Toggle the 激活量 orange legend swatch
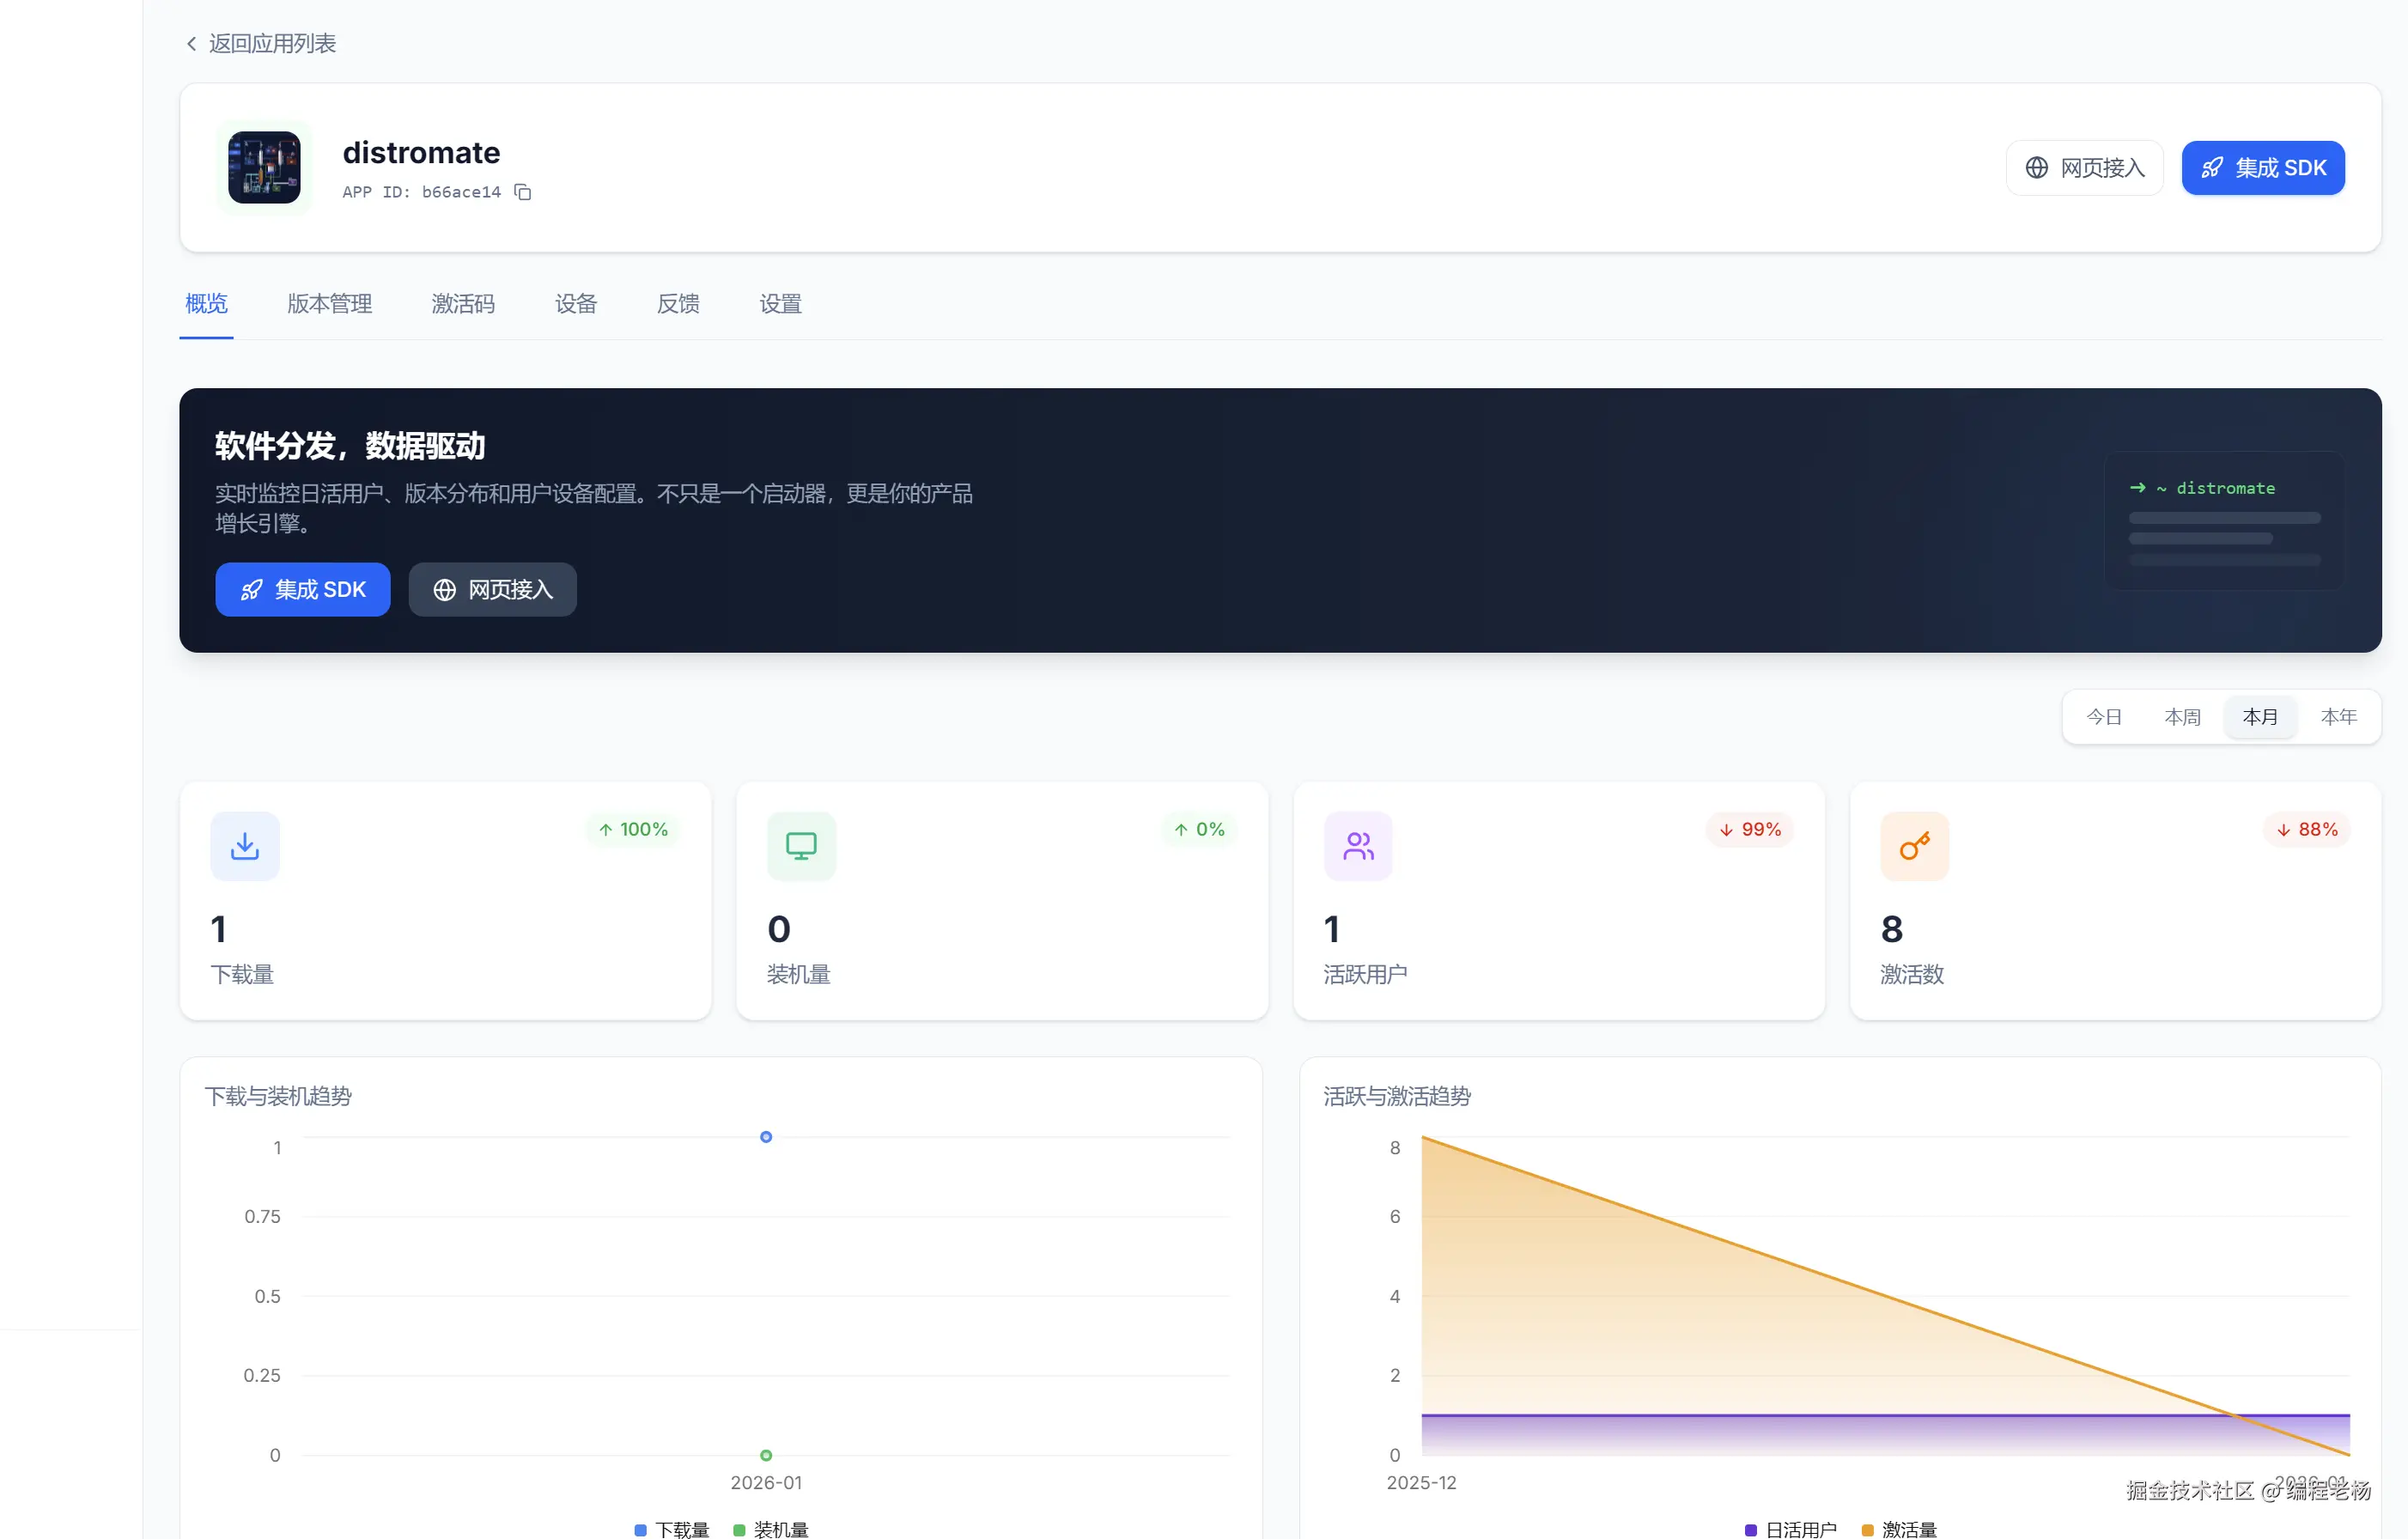 coord(1867,1530)
